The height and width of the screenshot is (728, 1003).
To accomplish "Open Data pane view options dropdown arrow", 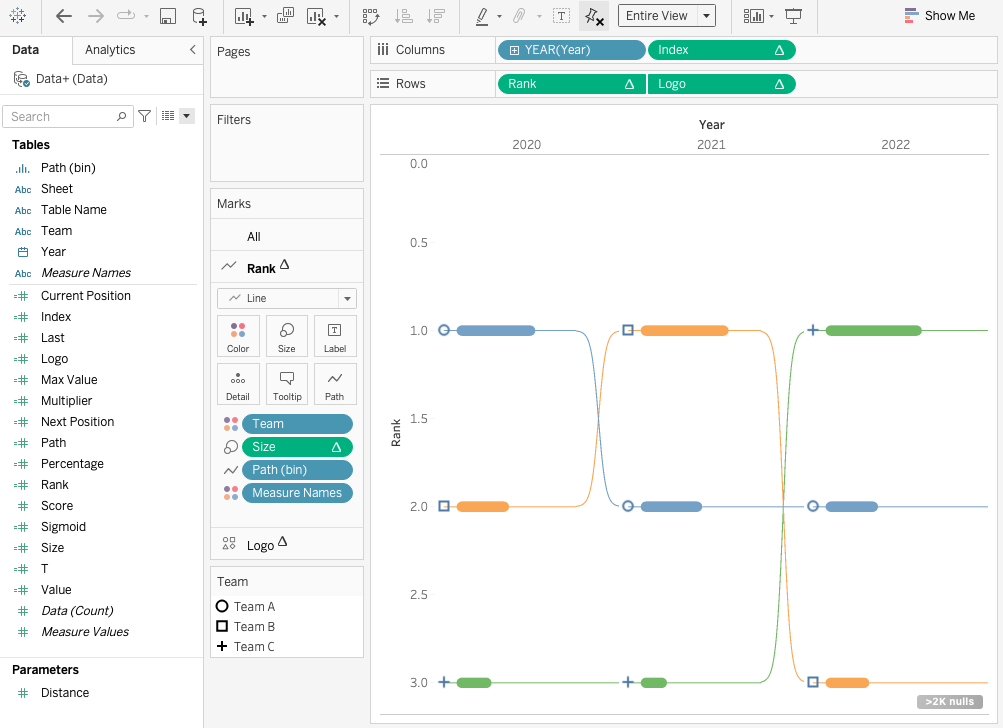I will (187, 116).
